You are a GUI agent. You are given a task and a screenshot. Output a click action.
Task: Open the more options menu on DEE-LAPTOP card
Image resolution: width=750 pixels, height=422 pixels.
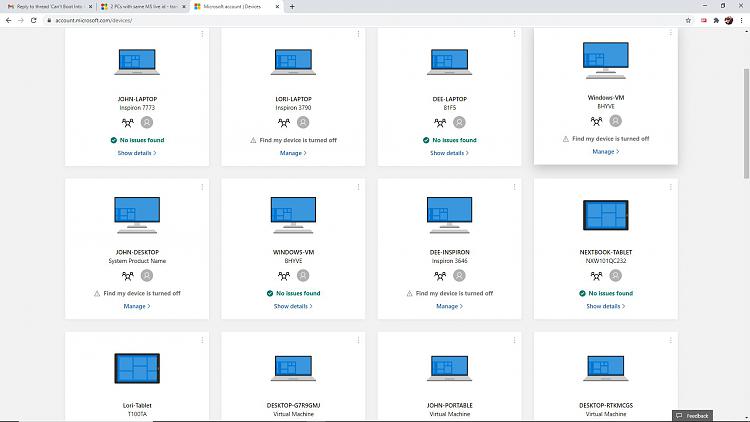coord(515,34)
